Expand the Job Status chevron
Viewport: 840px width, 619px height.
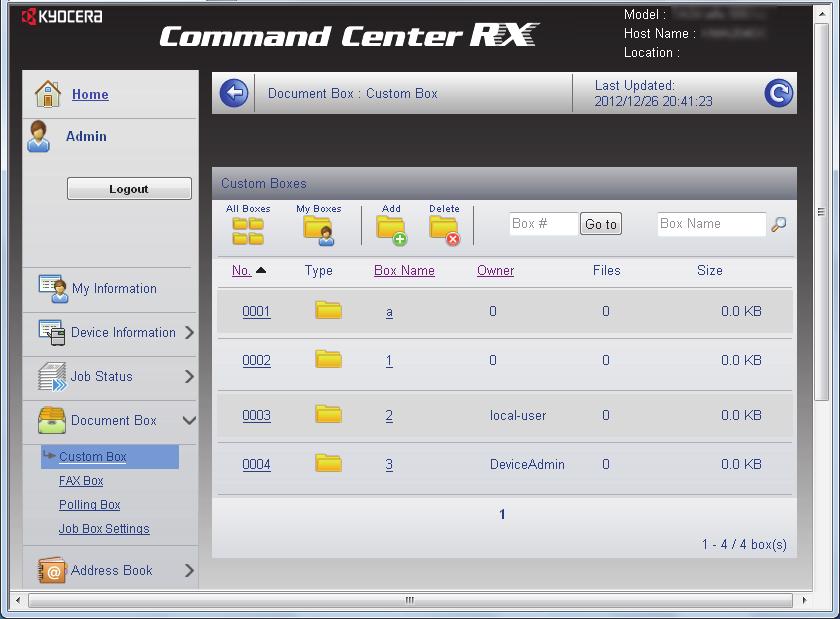pyautogui.click(x=189, y=376)
